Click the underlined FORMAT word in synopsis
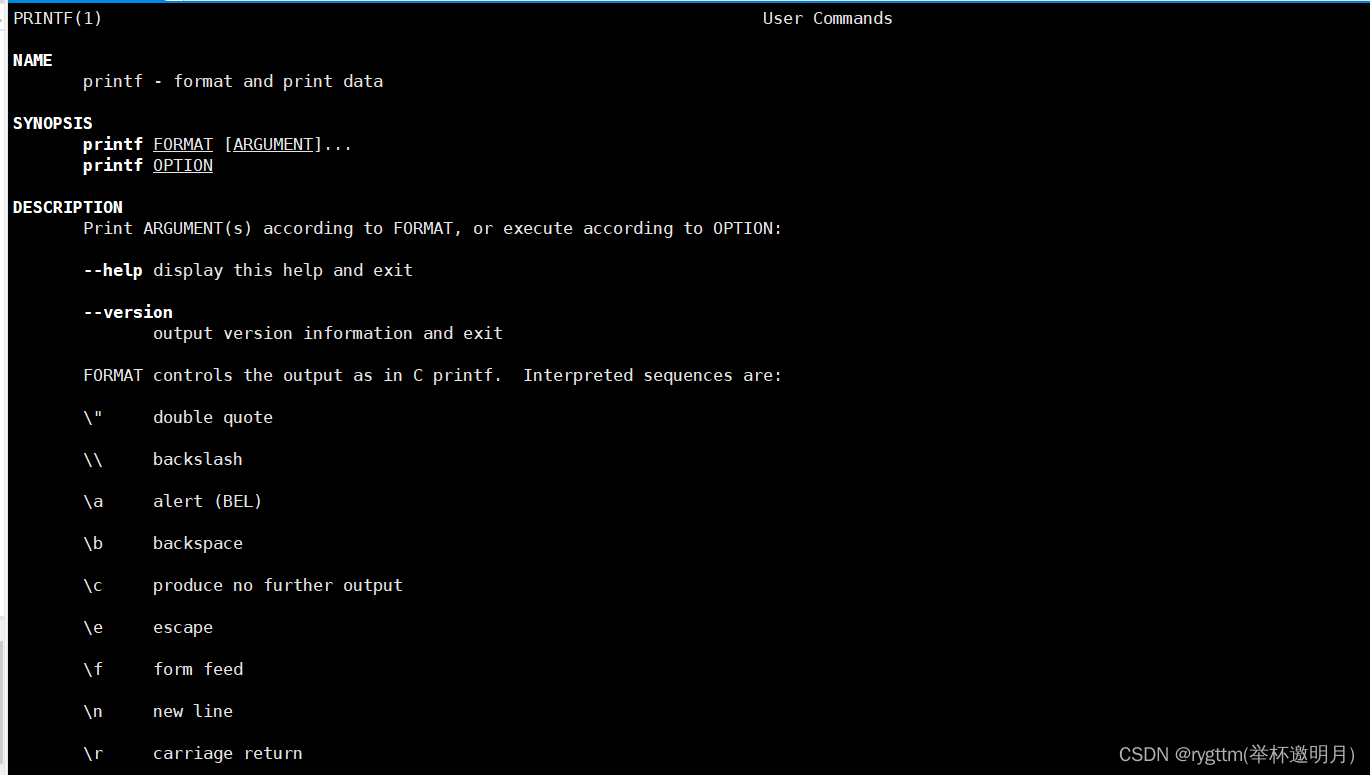The image size is (1370, 775). (x=183, y=144)
